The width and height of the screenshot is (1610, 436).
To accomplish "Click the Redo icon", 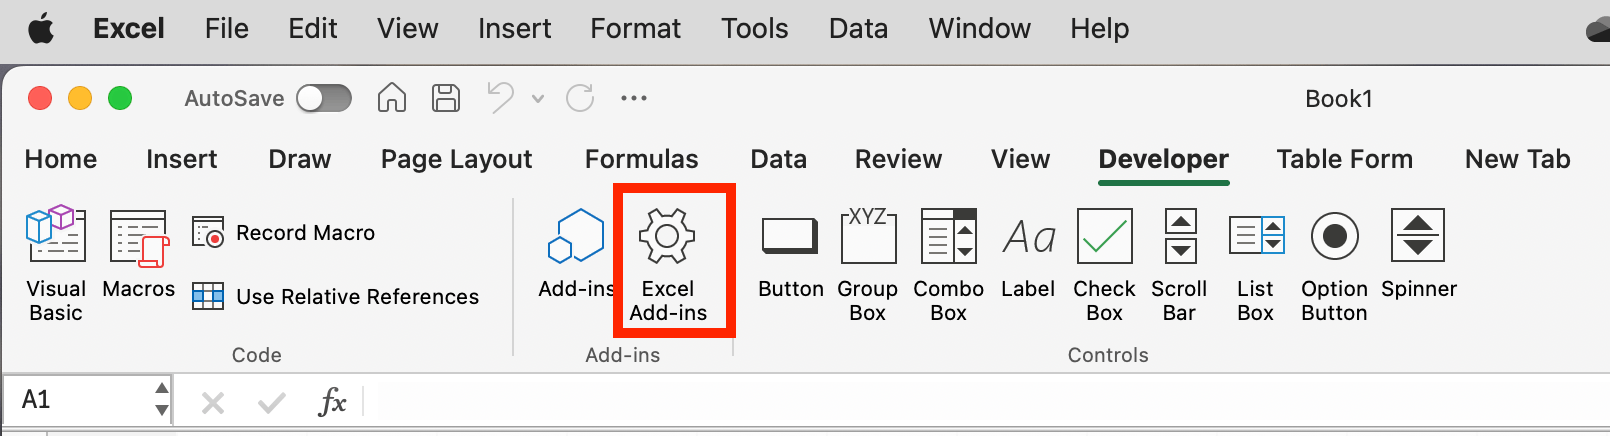I will 580,98.
